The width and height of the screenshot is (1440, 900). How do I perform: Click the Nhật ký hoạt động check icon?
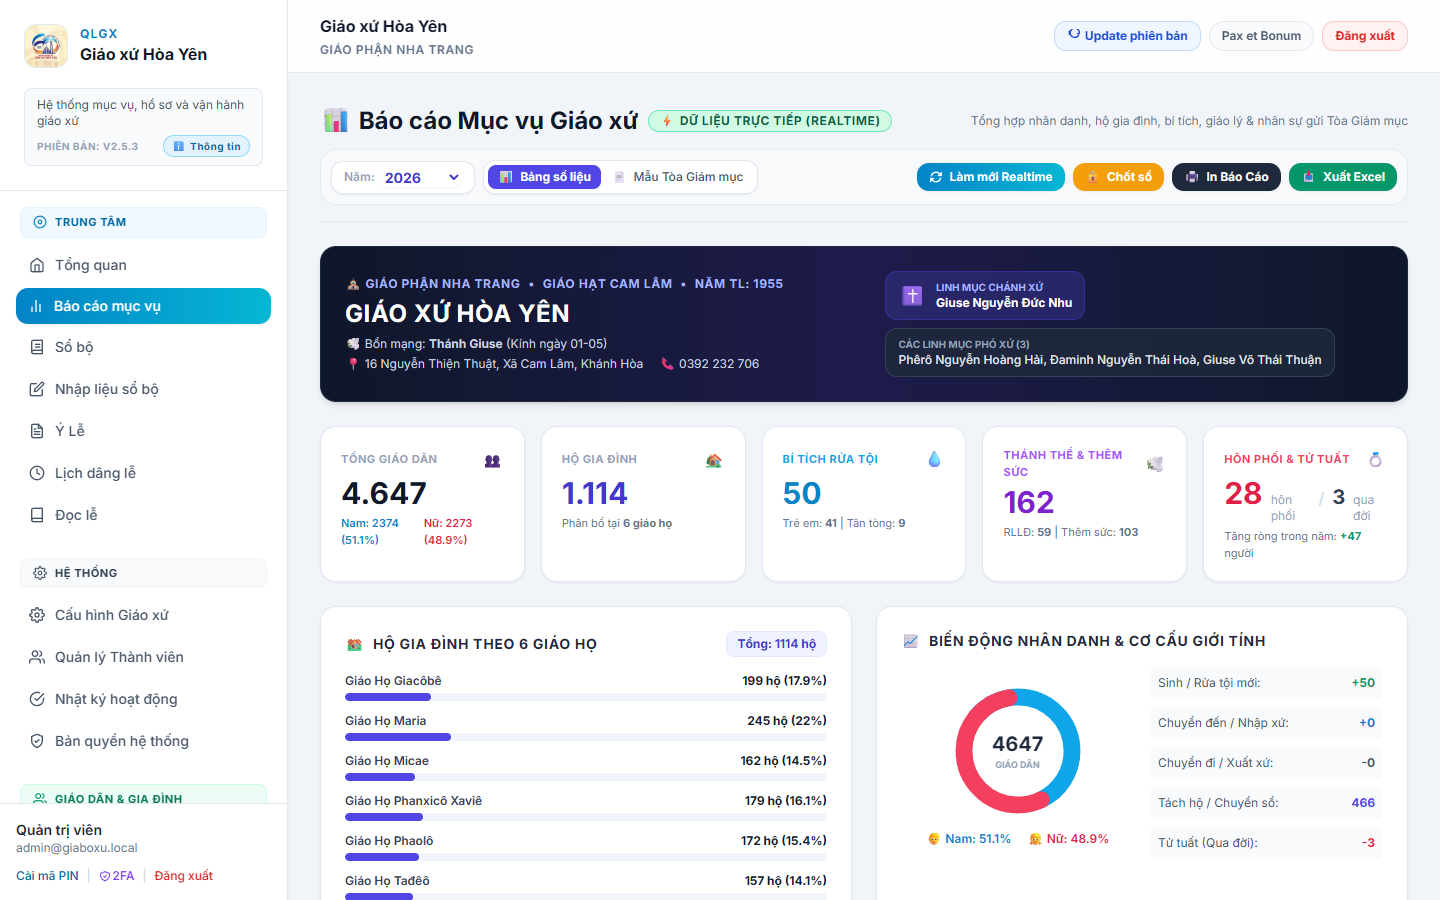pyautogui.click(x=37, y=699)
